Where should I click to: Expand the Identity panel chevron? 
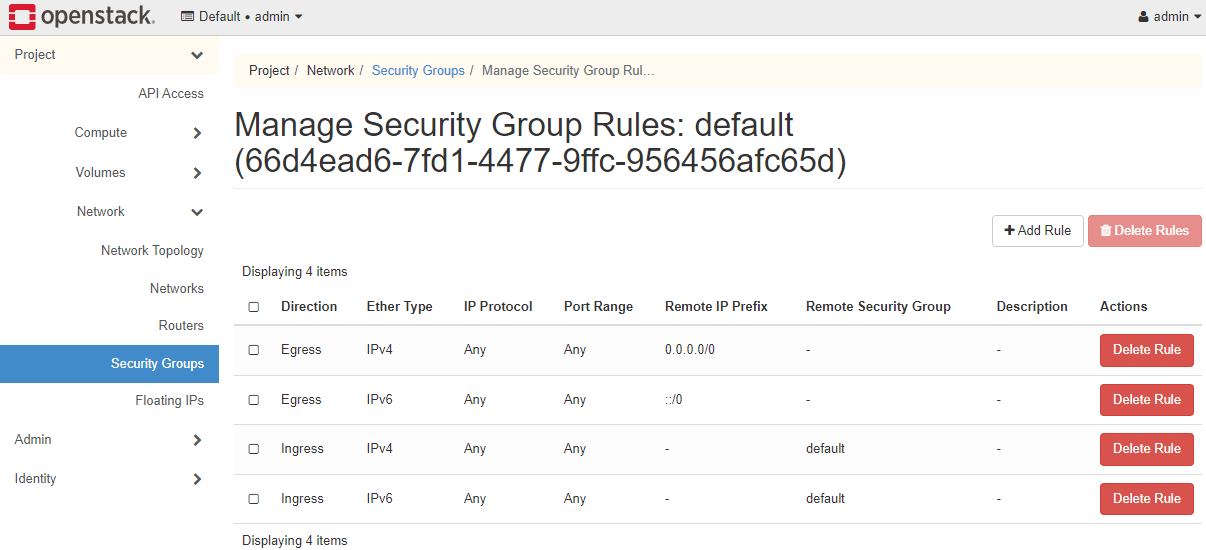(197, 479)
